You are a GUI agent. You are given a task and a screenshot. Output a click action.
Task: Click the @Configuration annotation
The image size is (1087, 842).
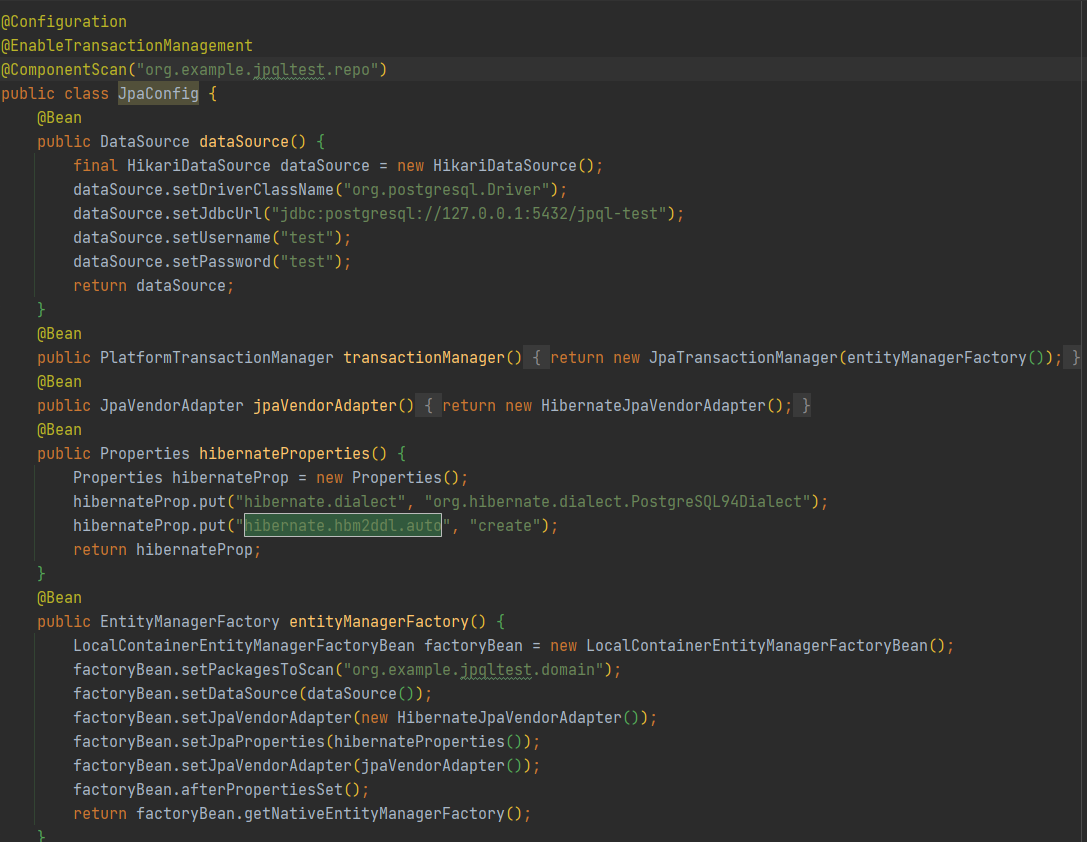(64, 21)
